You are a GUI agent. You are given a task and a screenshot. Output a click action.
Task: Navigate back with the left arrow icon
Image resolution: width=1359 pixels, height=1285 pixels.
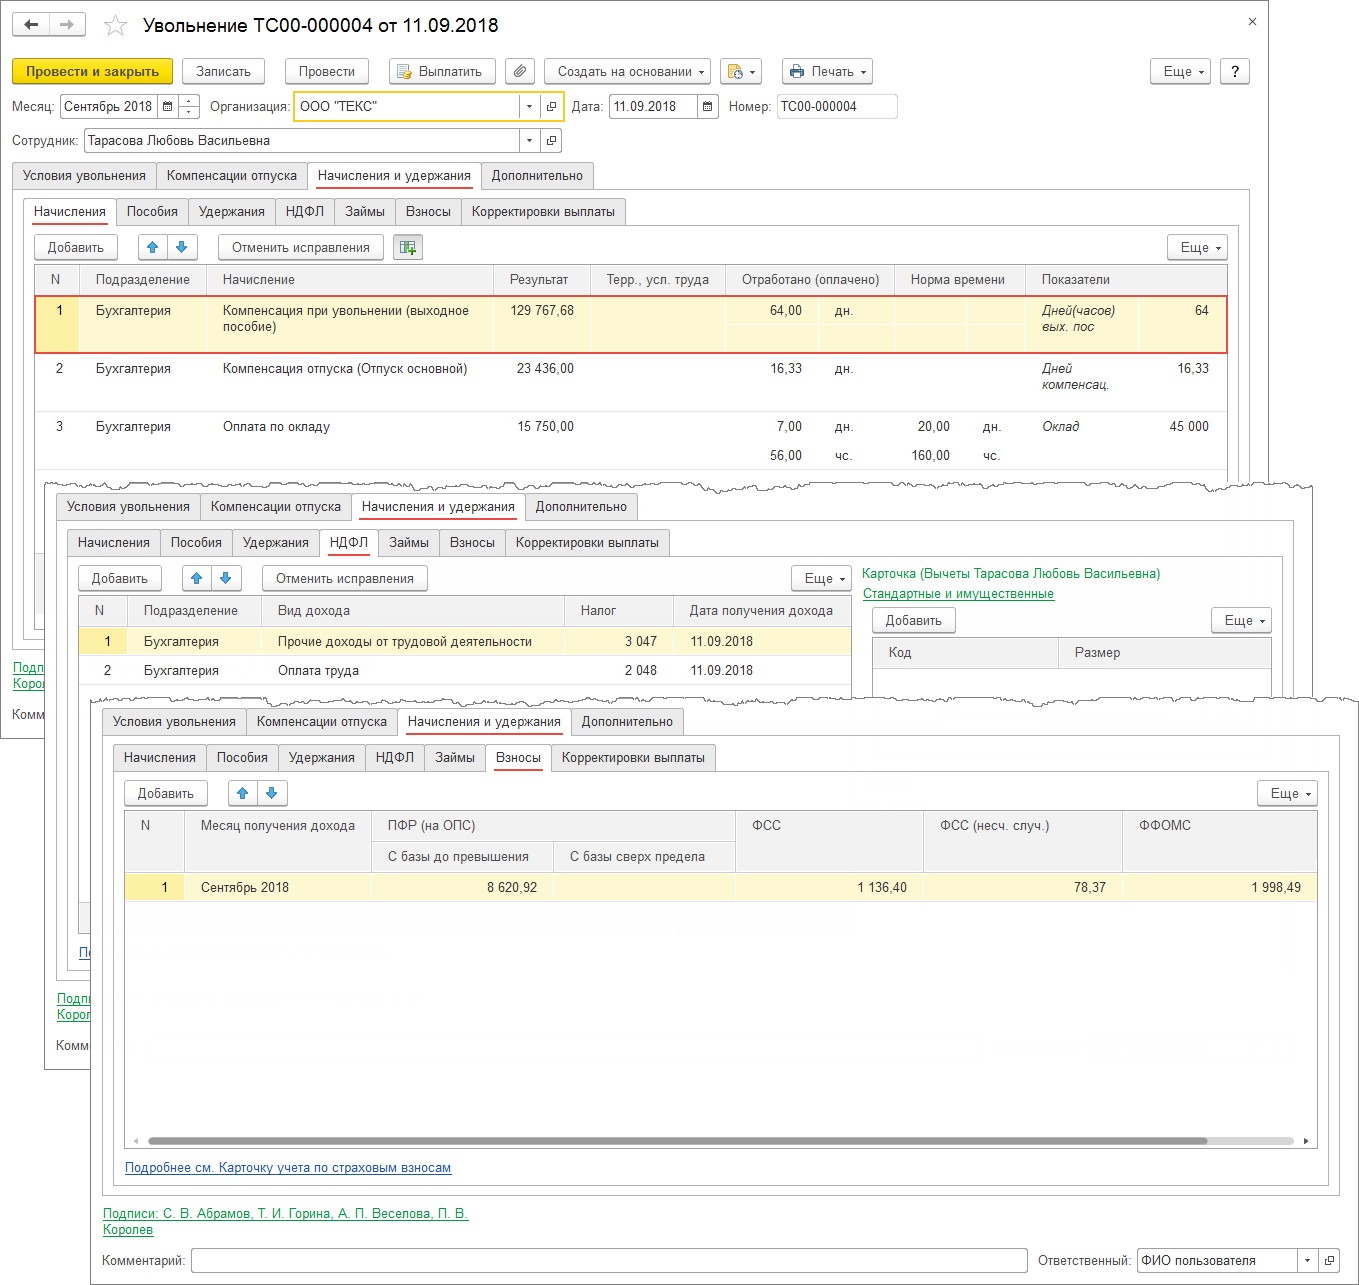(x=29, y=24)
